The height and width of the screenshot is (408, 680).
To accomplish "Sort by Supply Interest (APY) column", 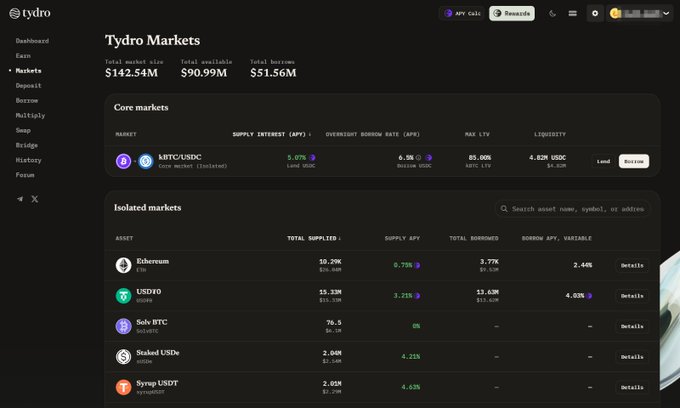I will coord(271,134).
